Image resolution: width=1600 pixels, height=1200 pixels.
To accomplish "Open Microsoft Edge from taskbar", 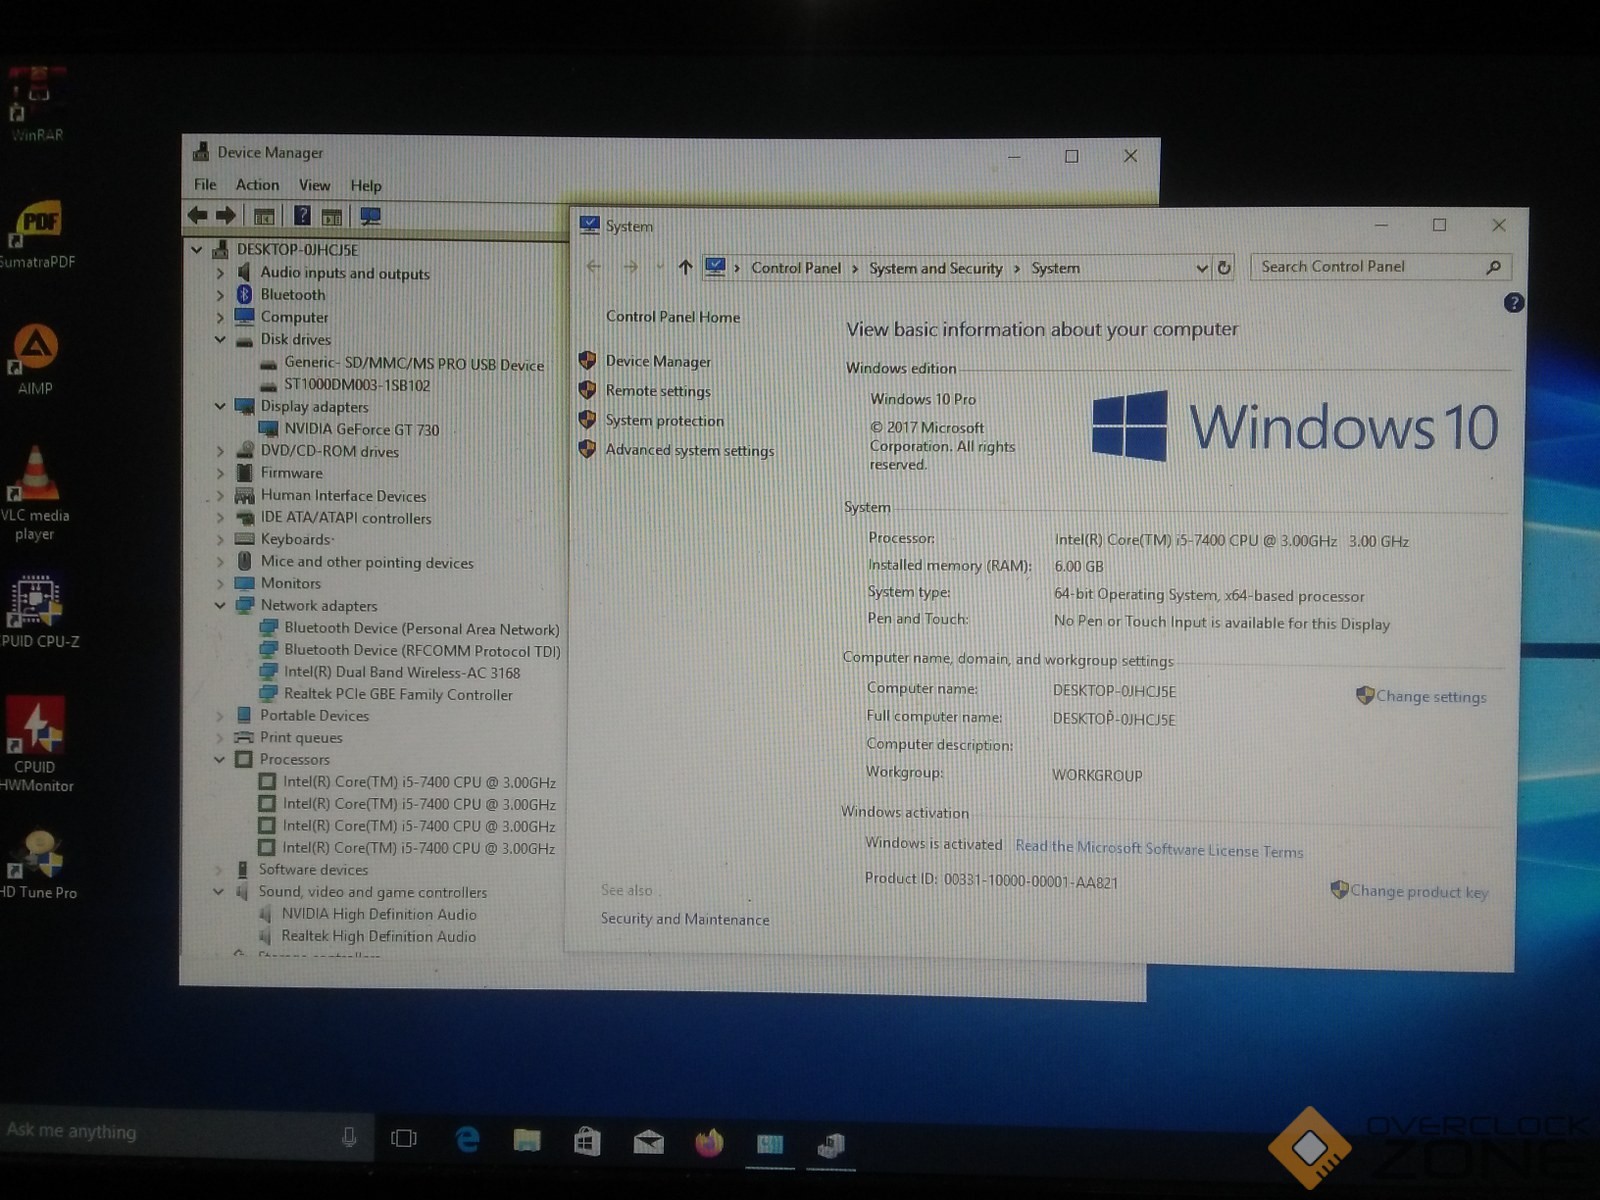I will 467,1139.
